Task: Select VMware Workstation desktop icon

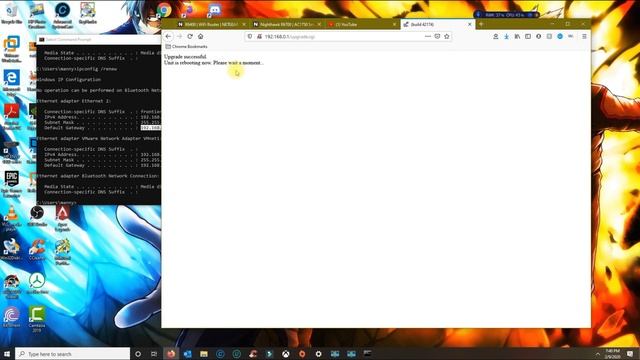Action: click(11, 49)
